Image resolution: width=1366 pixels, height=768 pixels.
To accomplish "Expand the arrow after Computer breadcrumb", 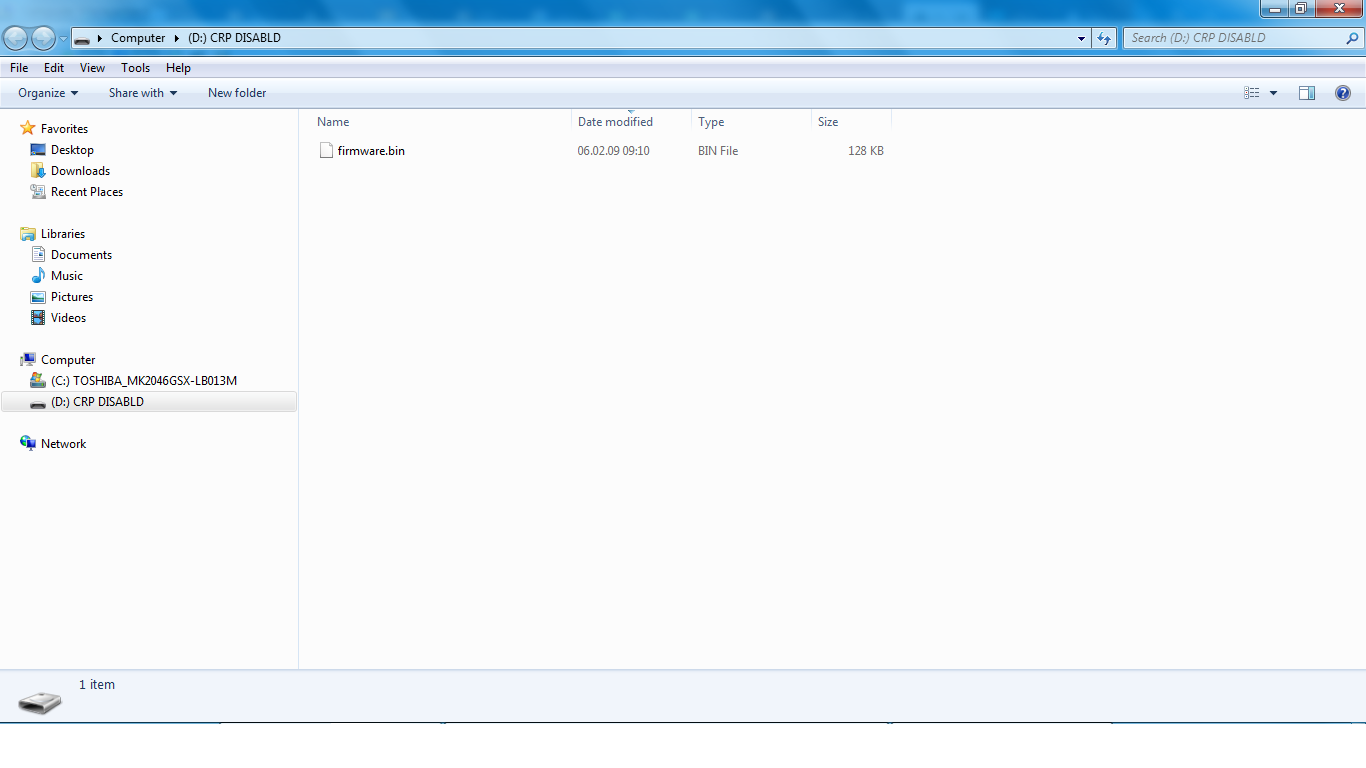I will [177, 38].
